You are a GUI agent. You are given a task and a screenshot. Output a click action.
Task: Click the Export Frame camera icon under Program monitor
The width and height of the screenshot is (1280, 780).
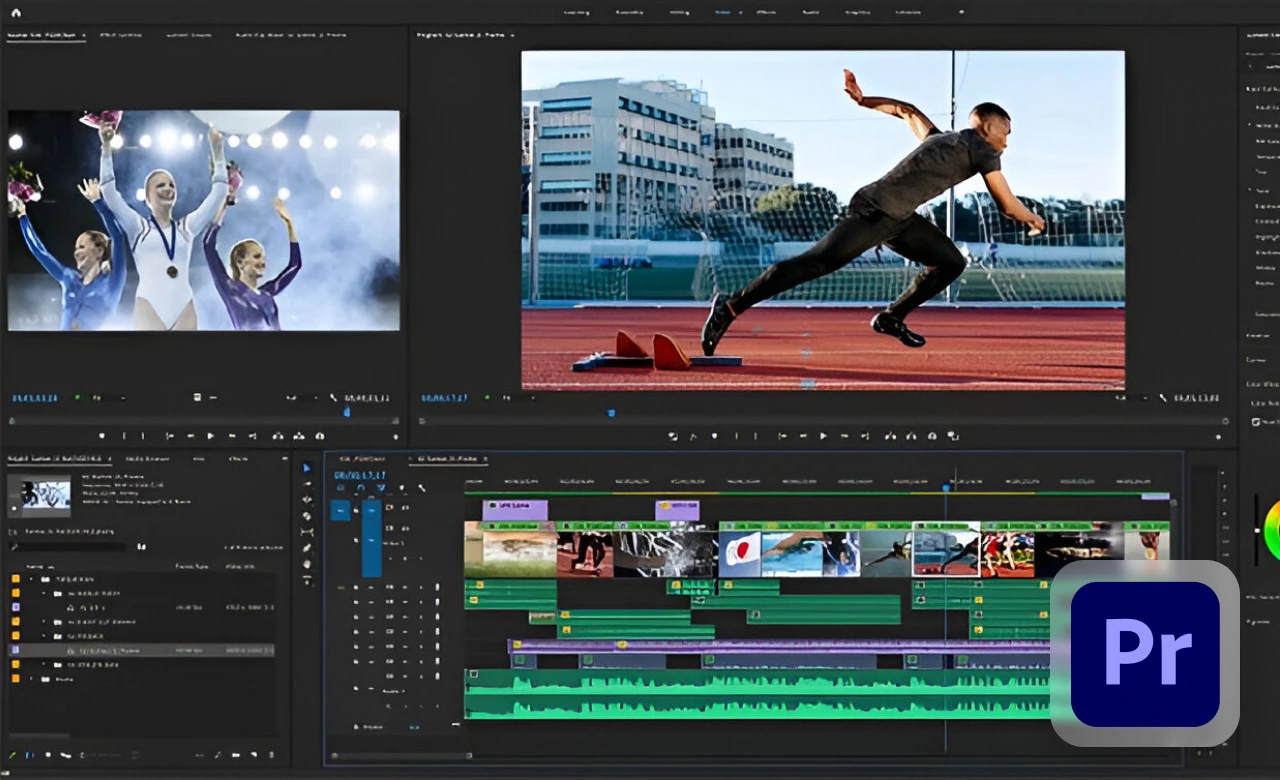tap(932, 437)
